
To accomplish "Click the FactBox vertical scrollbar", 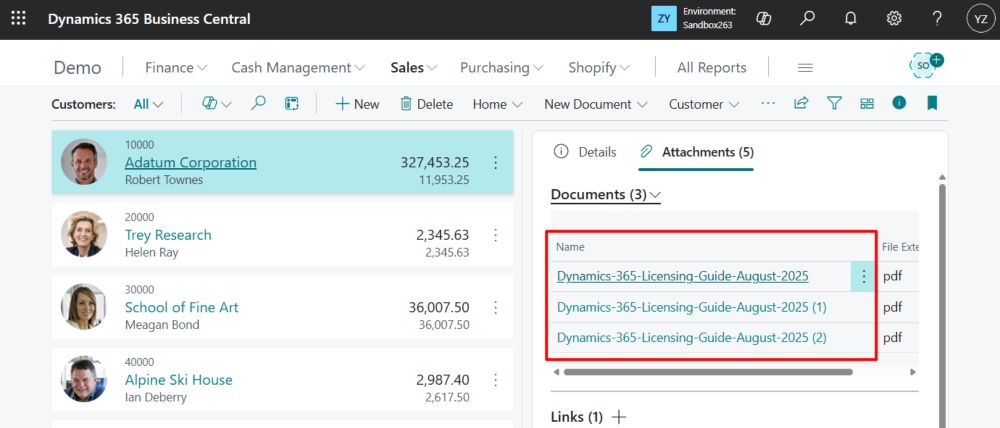I will [x=942, y=306].
